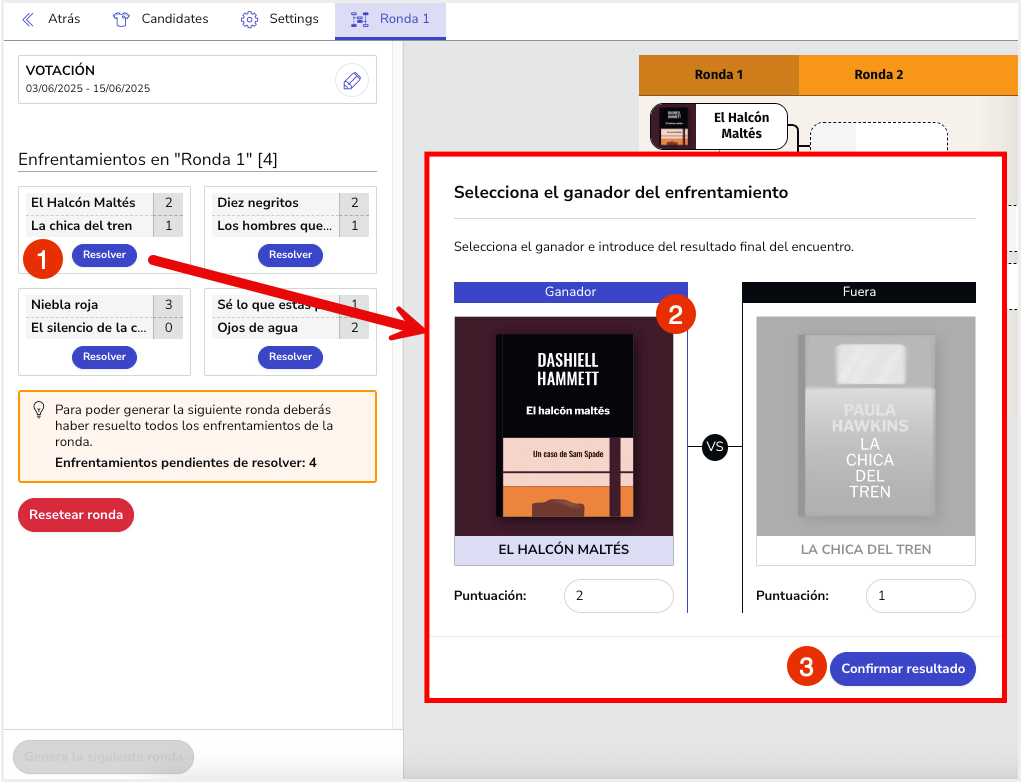Switch to the Ronda 1 tab
The image size is (1021, 783).
(390, 20)
